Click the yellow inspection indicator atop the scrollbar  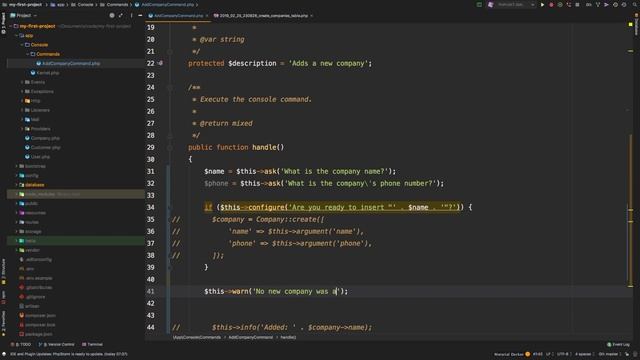631,25
